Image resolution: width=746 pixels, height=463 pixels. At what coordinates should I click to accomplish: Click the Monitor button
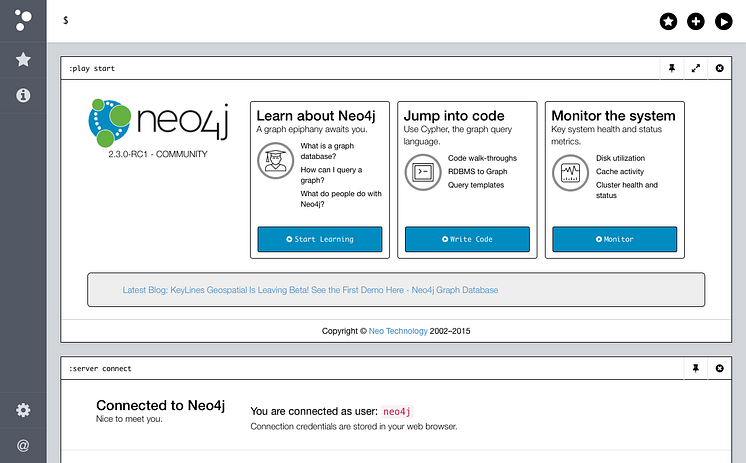point(615,239)
